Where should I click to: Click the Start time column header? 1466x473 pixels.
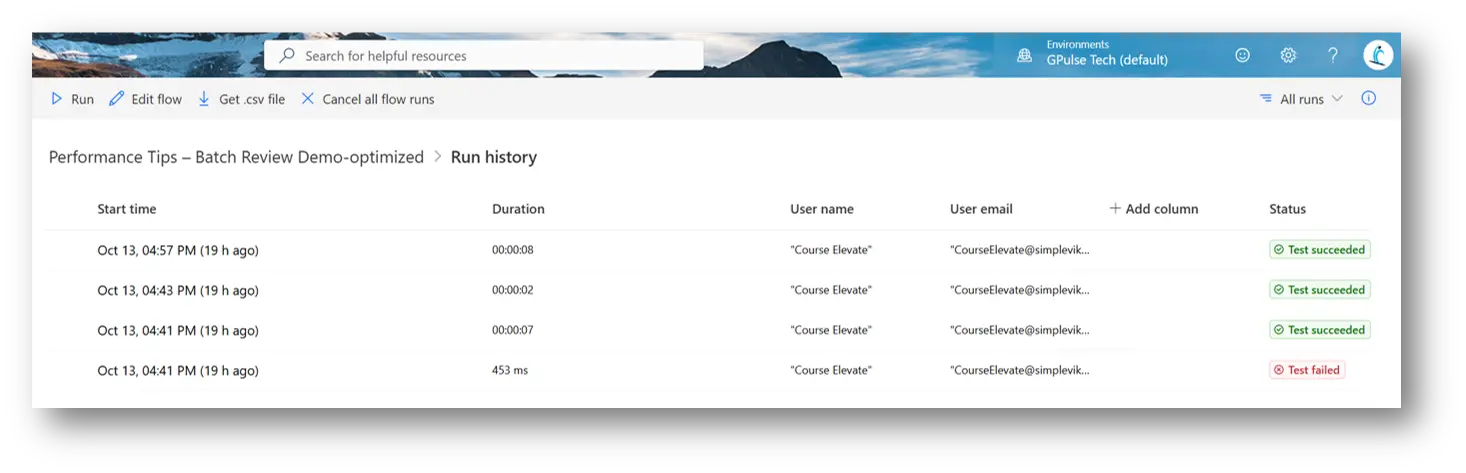(127, 209)
